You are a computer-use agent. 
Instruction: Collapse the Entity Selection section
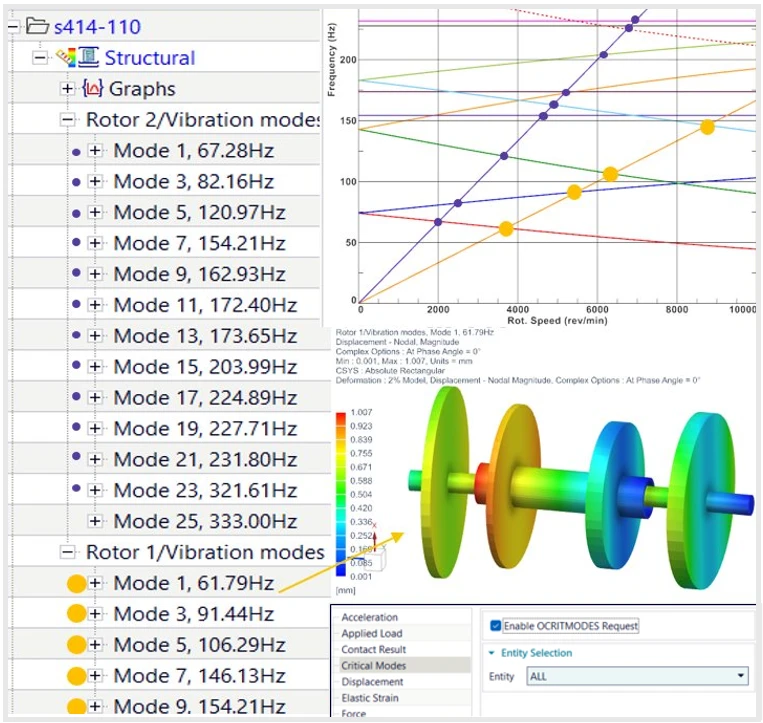(491, 652)
